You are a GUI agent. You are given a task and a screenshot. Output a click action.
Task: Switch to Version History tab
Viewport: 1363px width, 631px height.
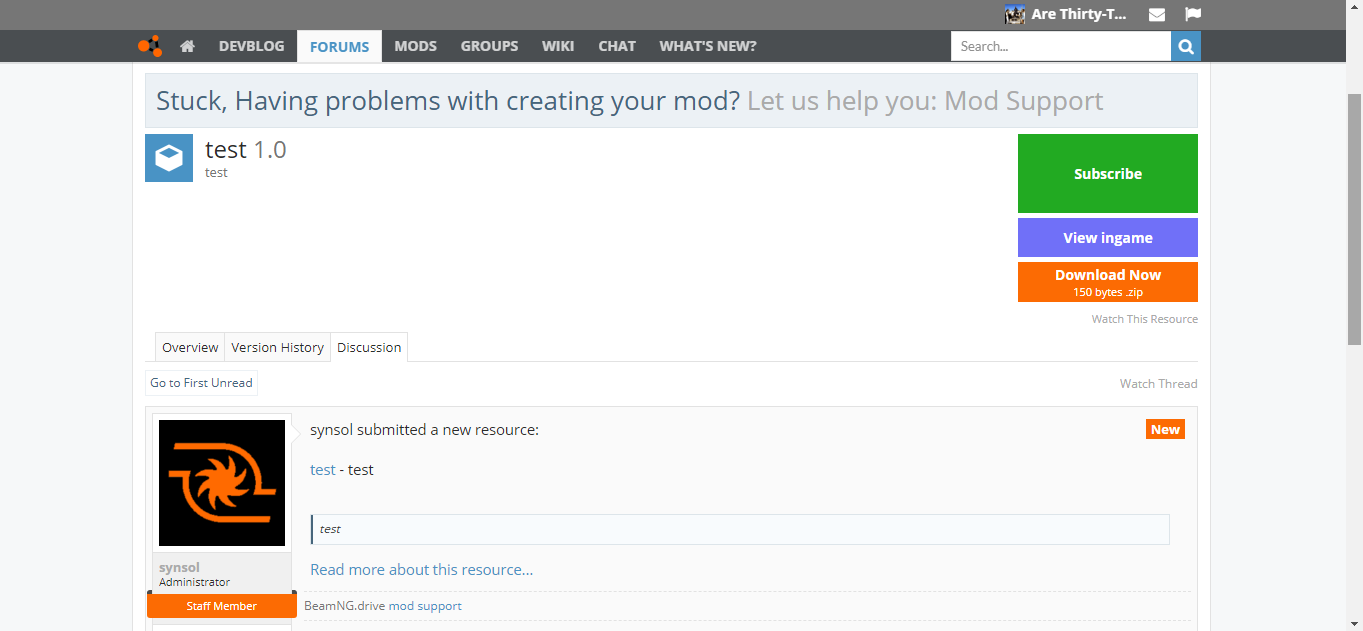point(278,347)
